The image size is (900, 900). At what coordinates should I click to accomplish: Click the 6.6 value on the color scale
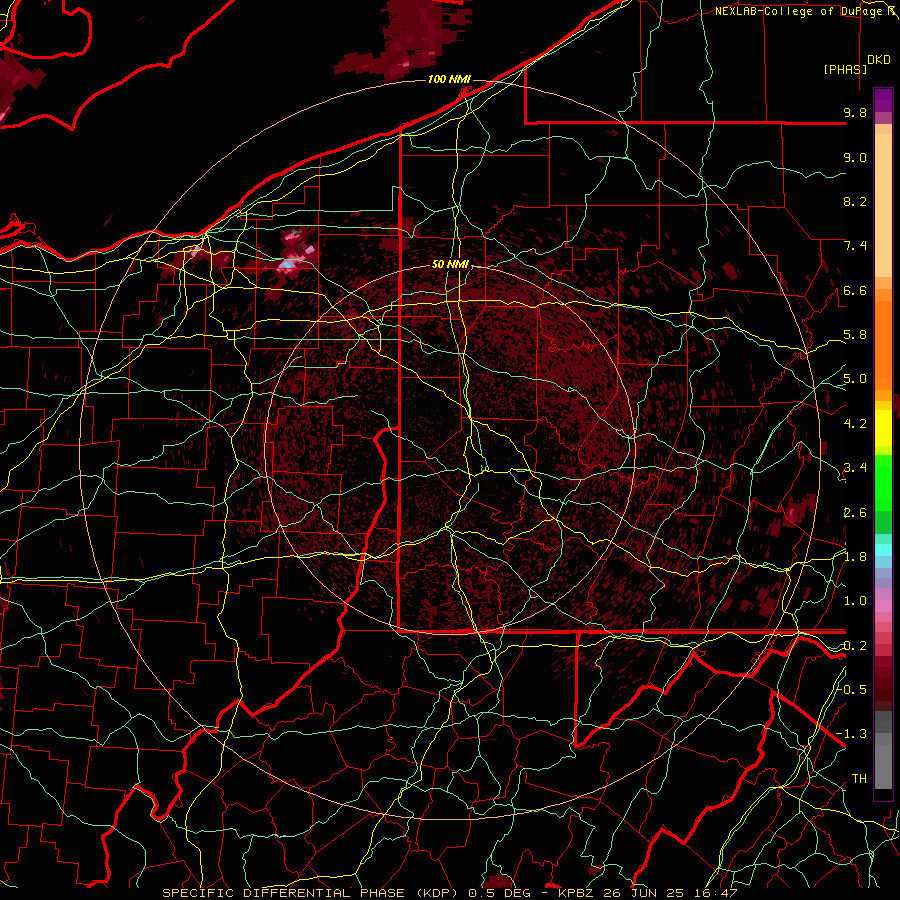(x=855, y=291)
